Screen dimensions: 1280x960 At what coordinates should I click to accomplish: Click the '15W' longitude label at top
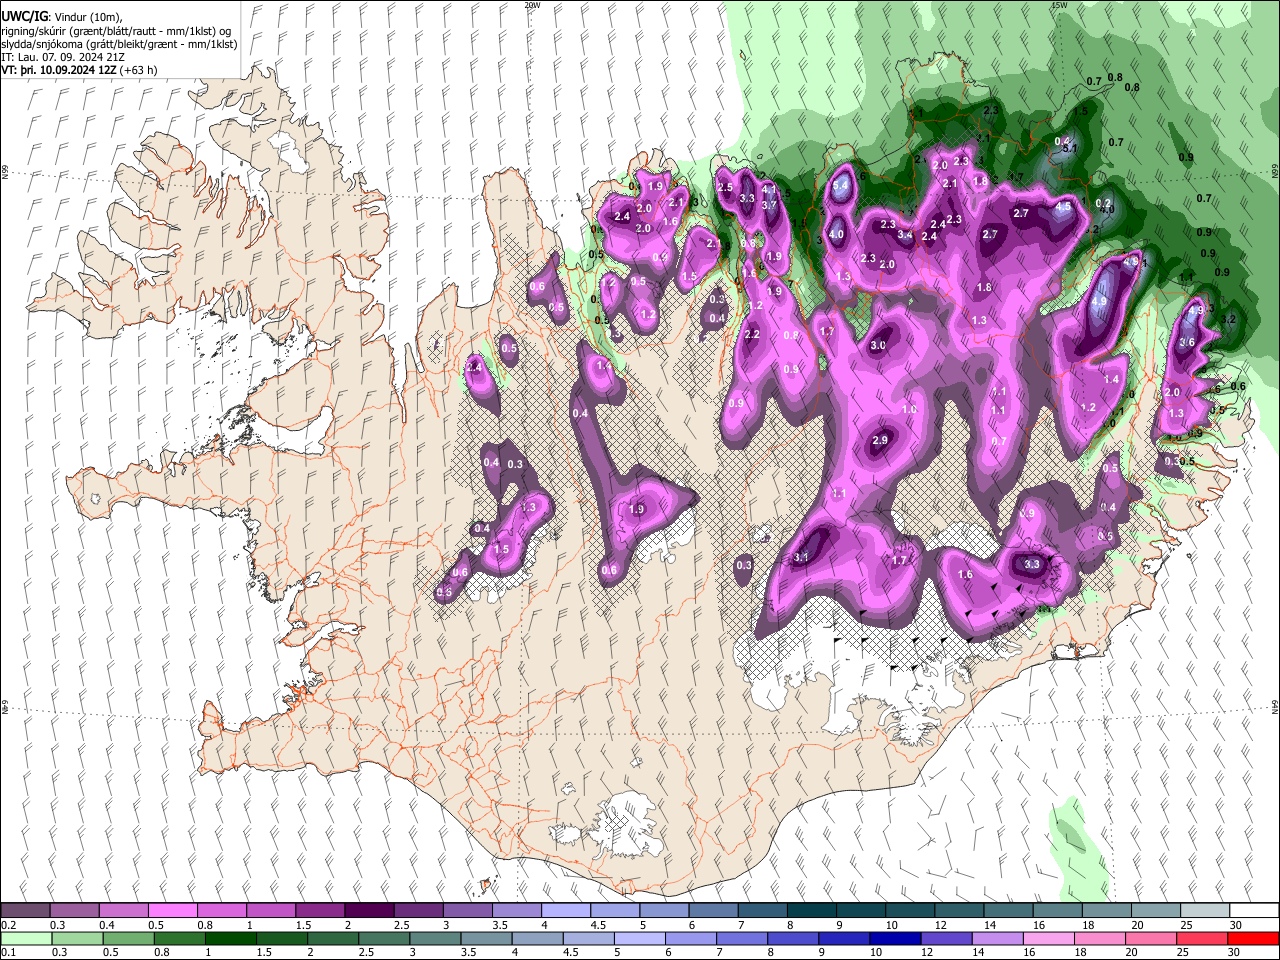1059,5
